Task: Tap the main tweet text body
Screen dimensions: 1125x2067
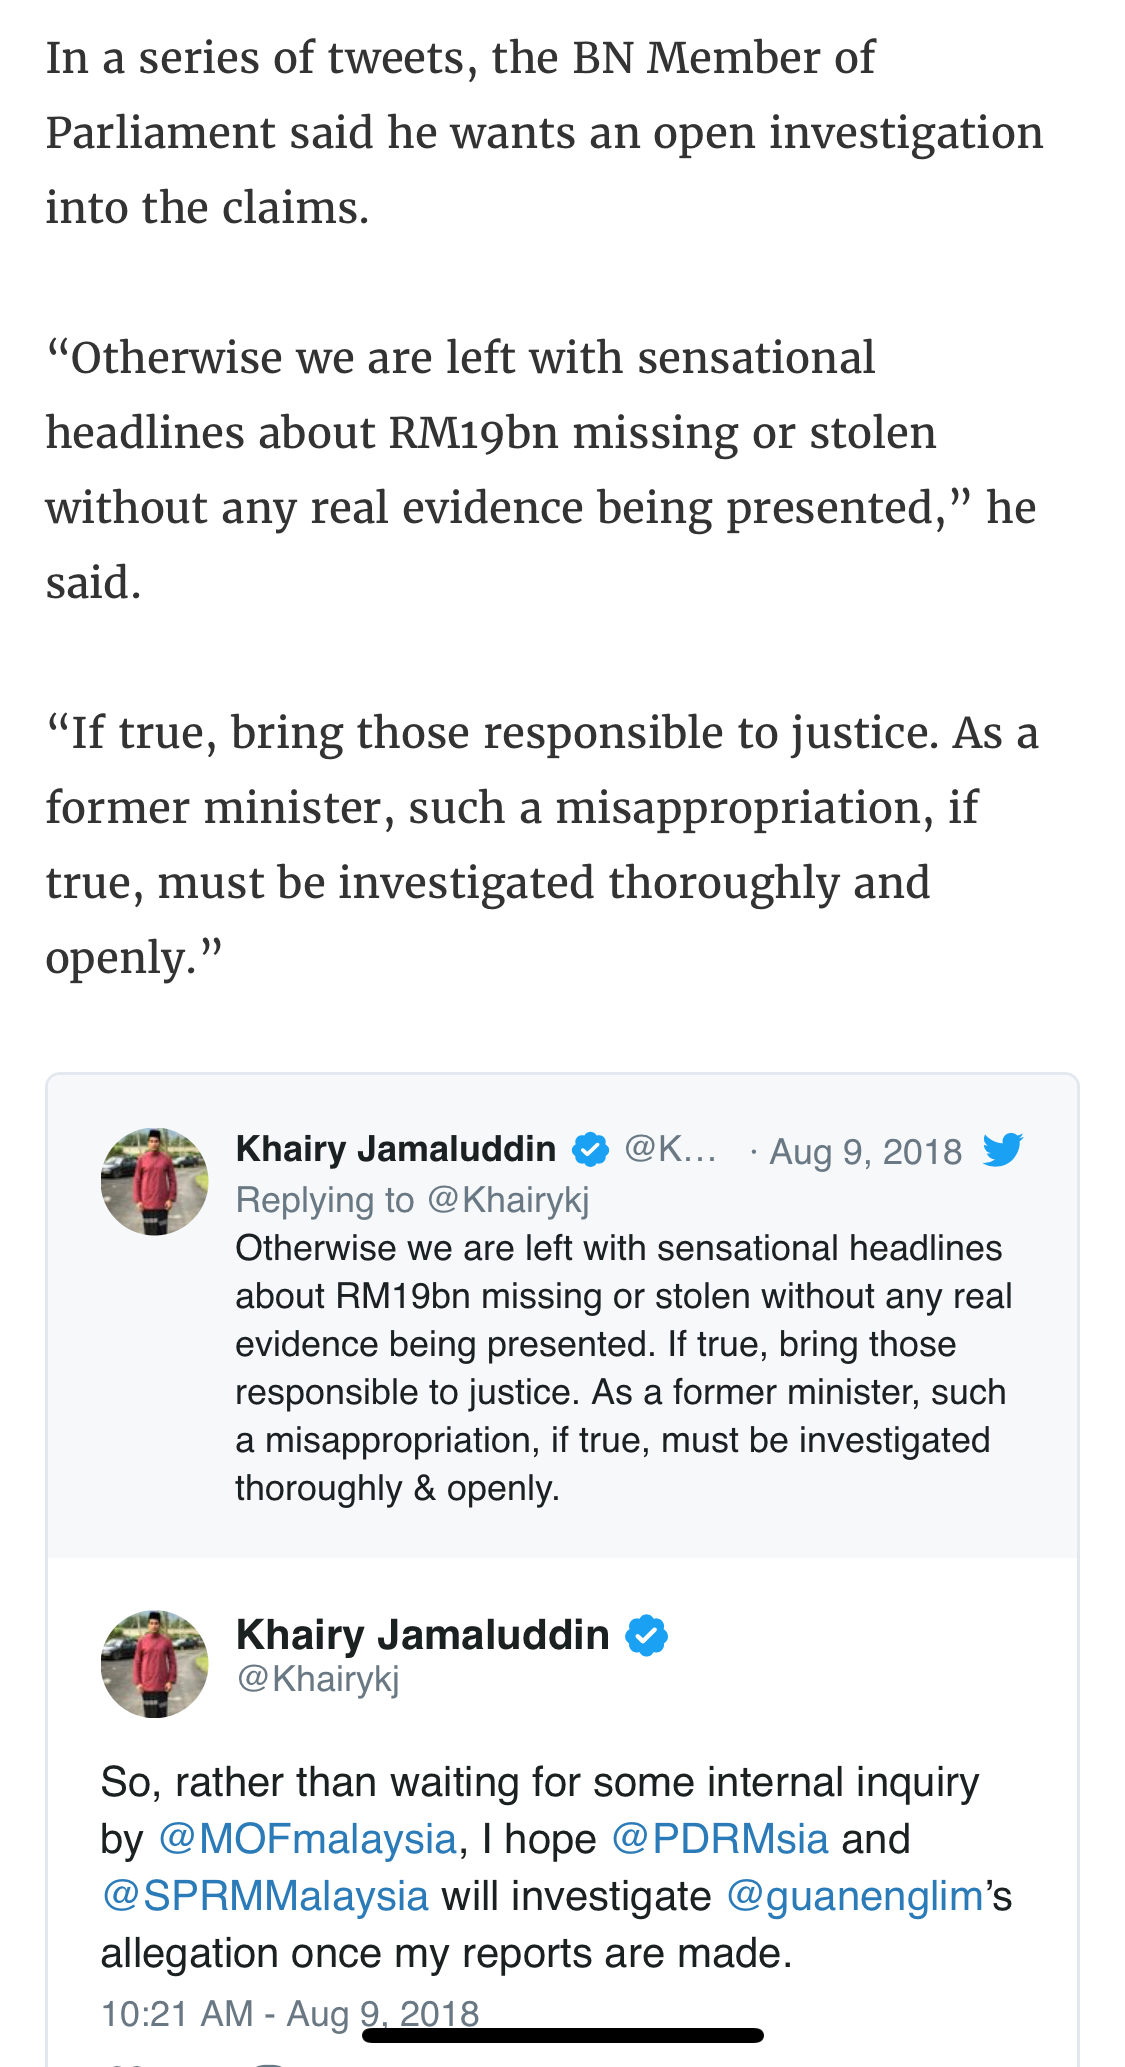Action: coord(556,1867)
